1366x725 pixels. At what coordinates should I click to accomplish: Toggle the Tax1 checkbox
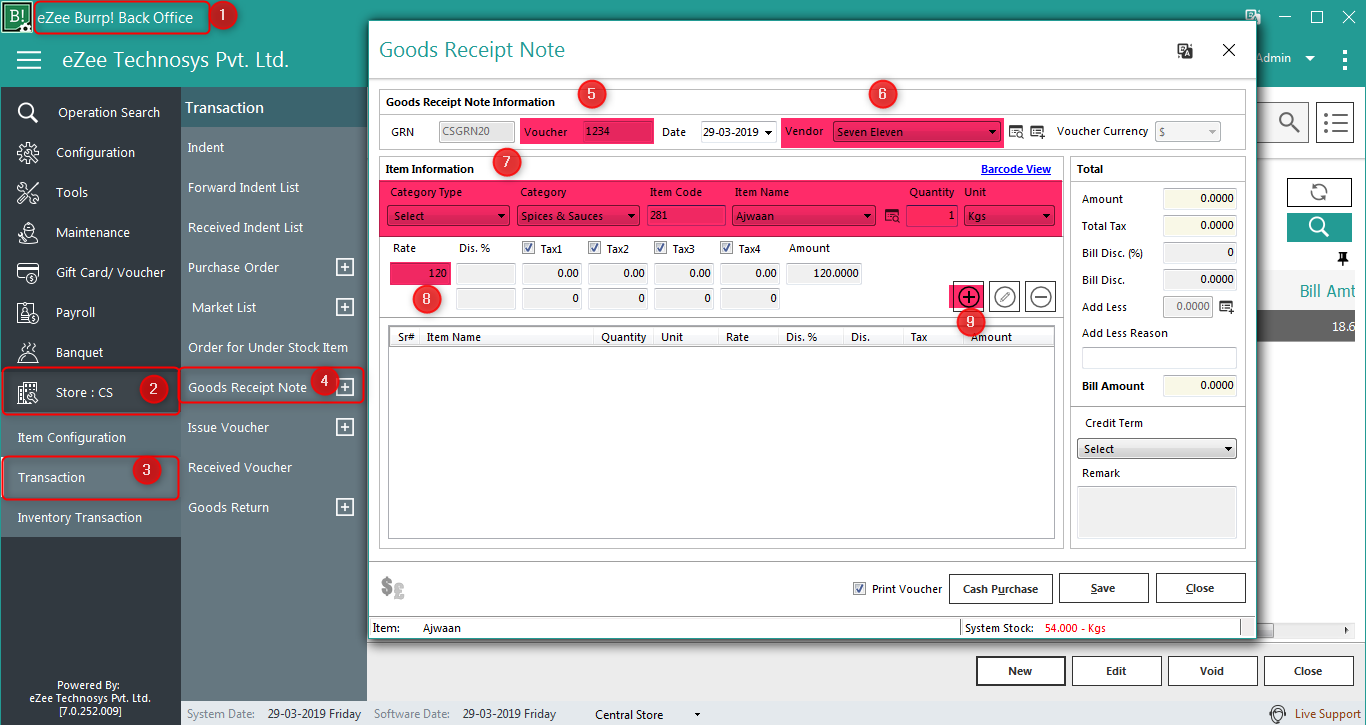tap(529, 248)
